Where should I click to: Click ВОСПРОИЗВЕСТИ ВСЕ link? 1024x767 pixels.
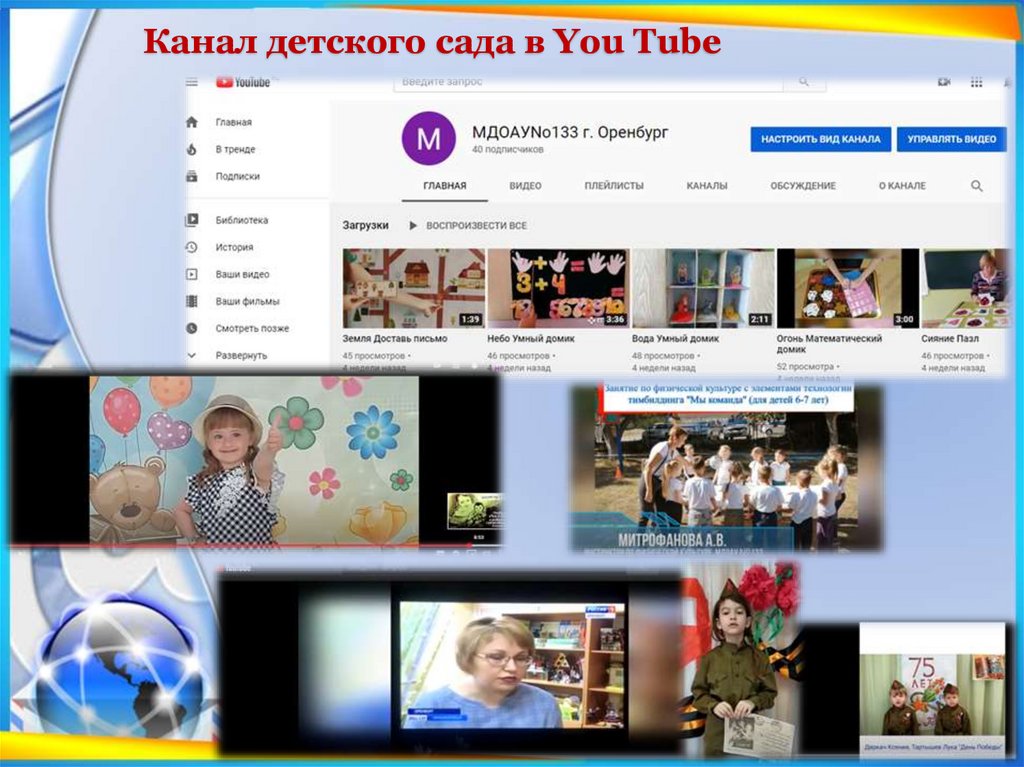click(476, 225)
